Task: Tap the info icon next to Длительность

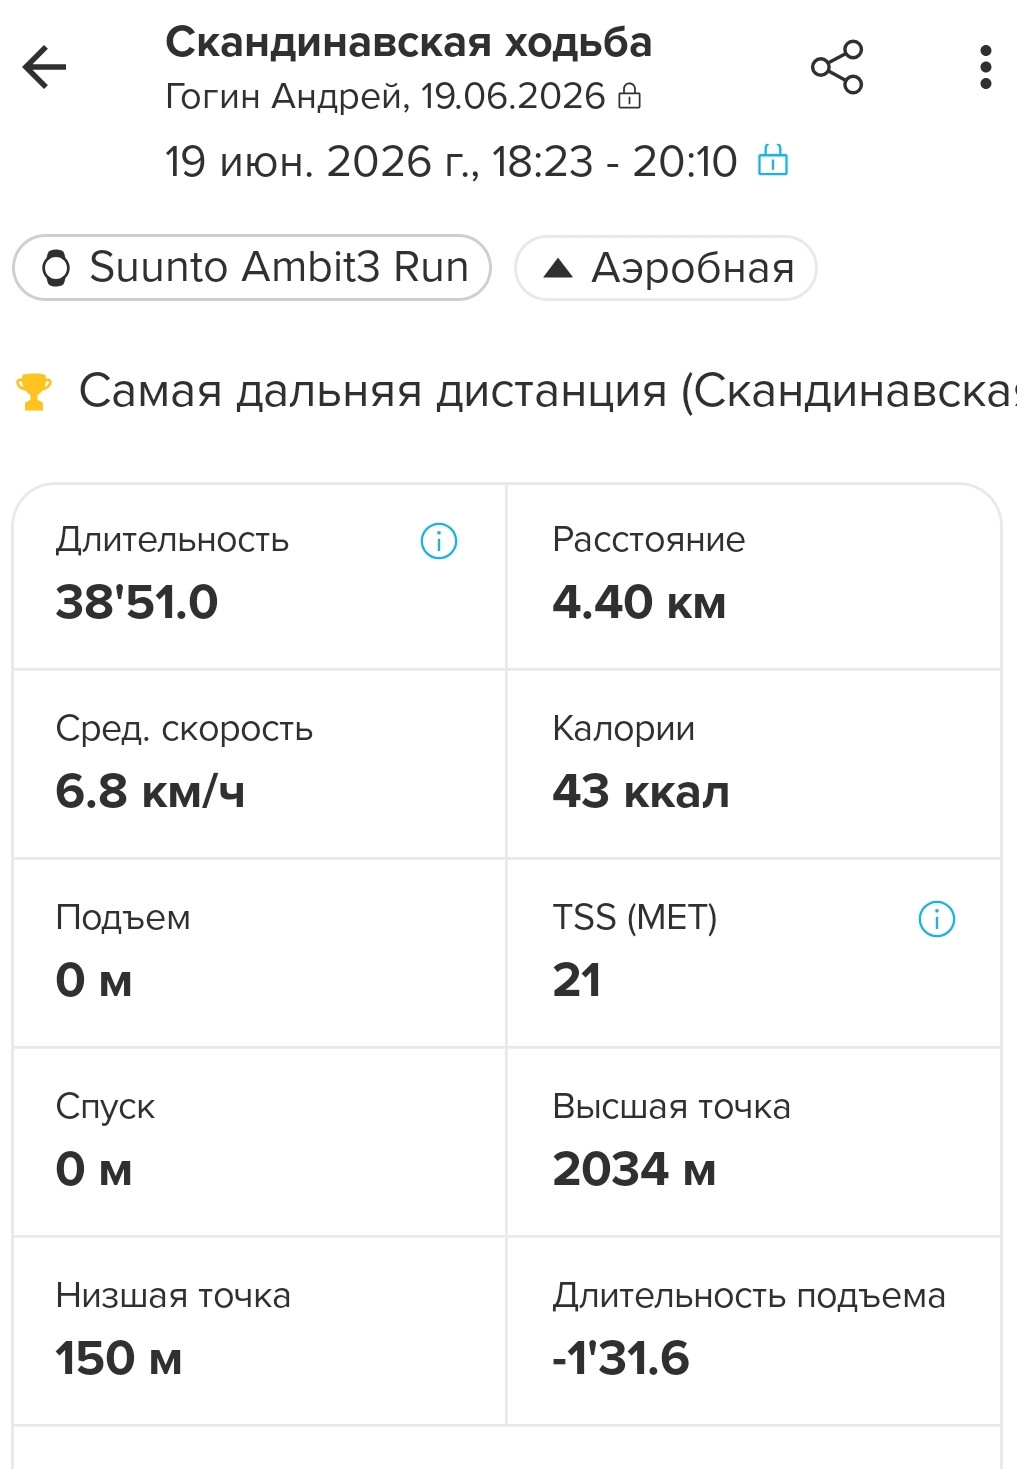Action: 439,541
